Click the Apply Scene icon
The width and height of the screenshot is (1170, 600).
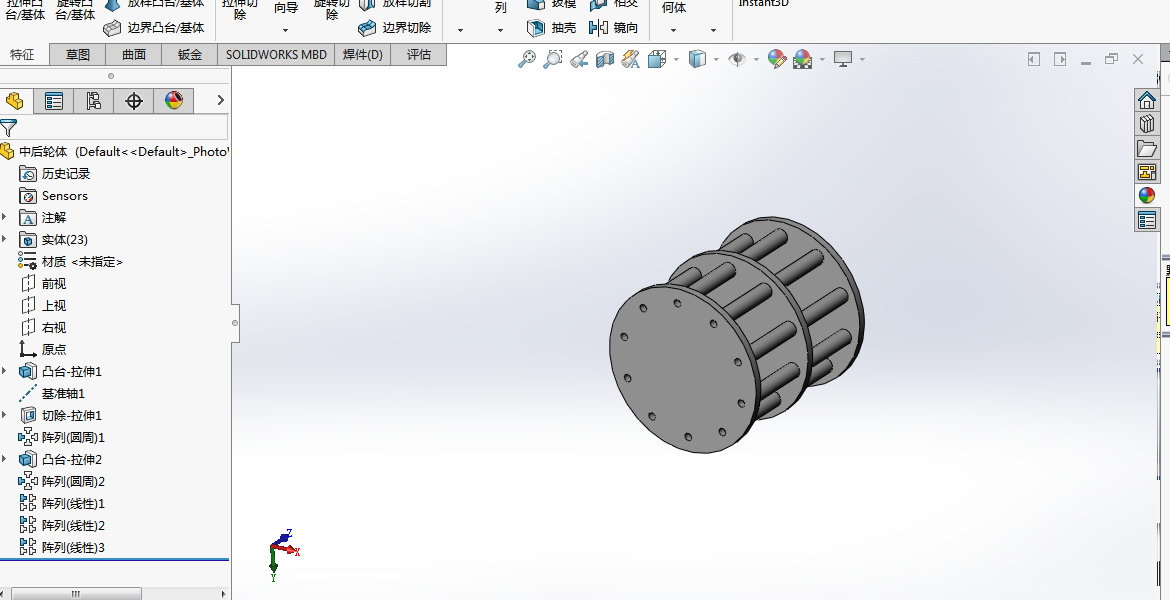click(x=802, y=59)
